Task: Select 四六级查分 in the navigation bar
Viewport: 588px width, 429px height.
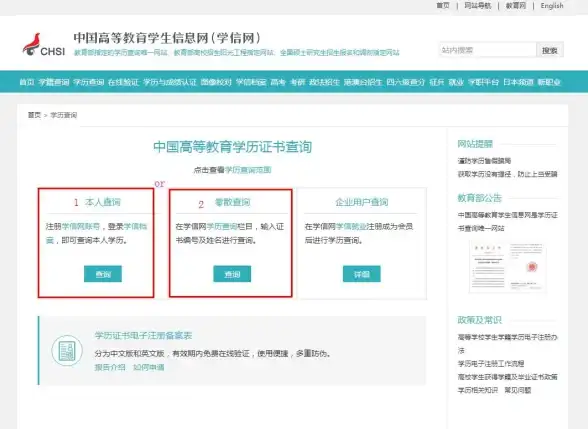Action: pyautogui.click(x=406, y=82)
